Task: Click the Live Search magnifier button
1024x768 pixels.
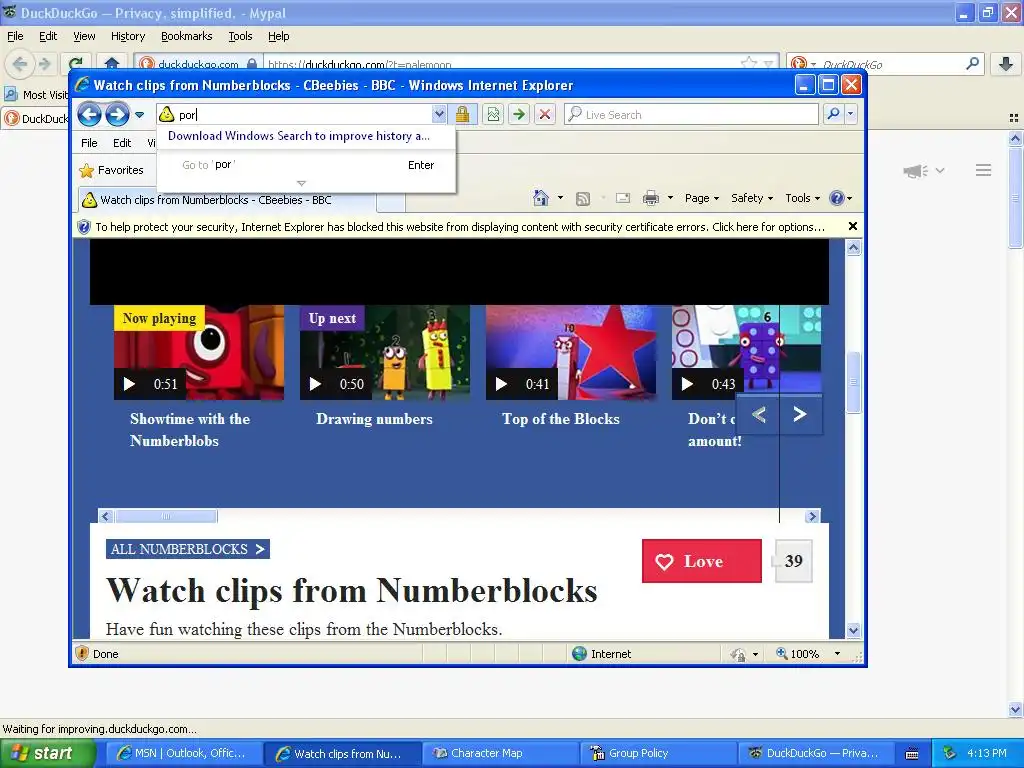Action: [833, 114]
